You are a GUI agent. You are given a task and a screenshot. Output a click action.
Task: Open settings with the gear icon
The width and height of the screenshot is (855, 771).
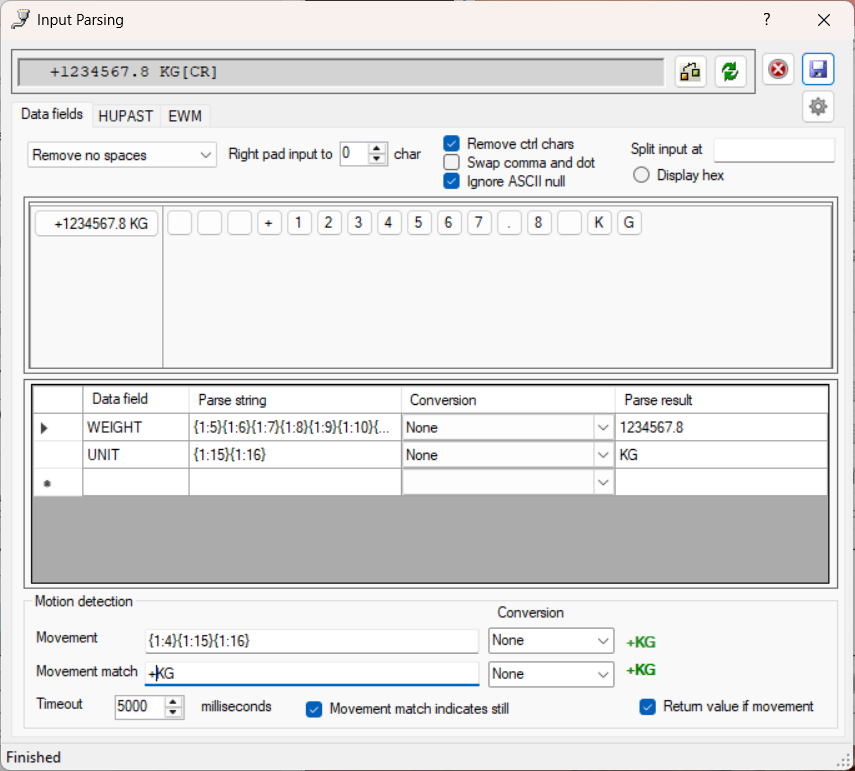(818, 106)
